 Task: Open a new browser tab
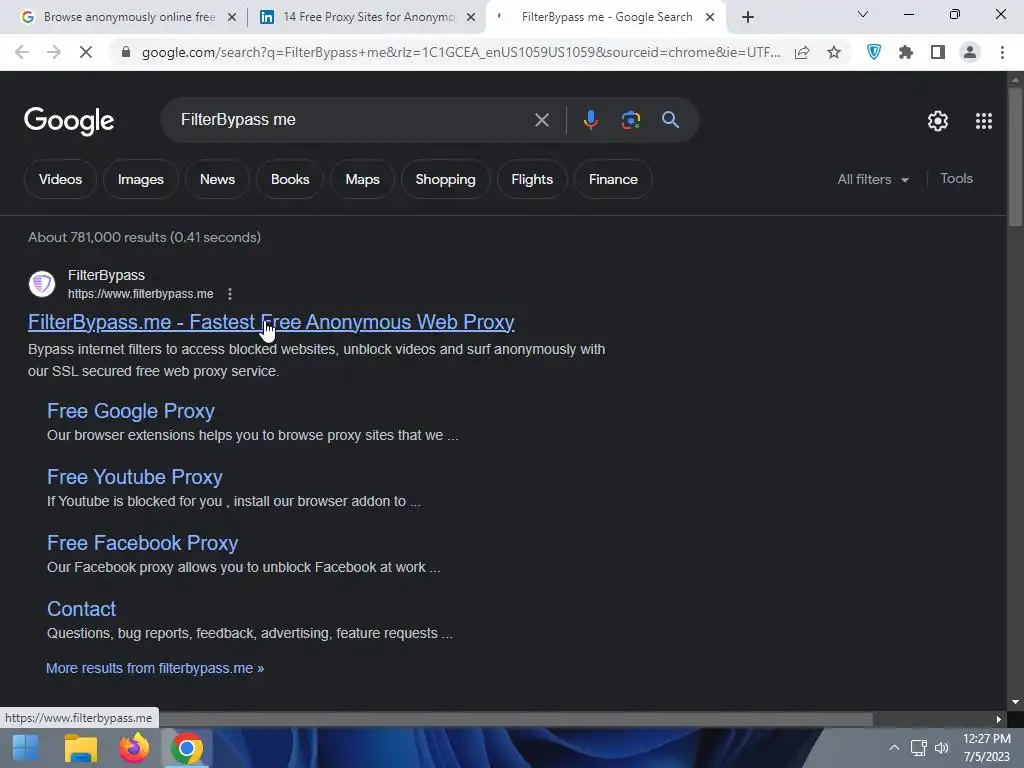[x=748, y=18]
